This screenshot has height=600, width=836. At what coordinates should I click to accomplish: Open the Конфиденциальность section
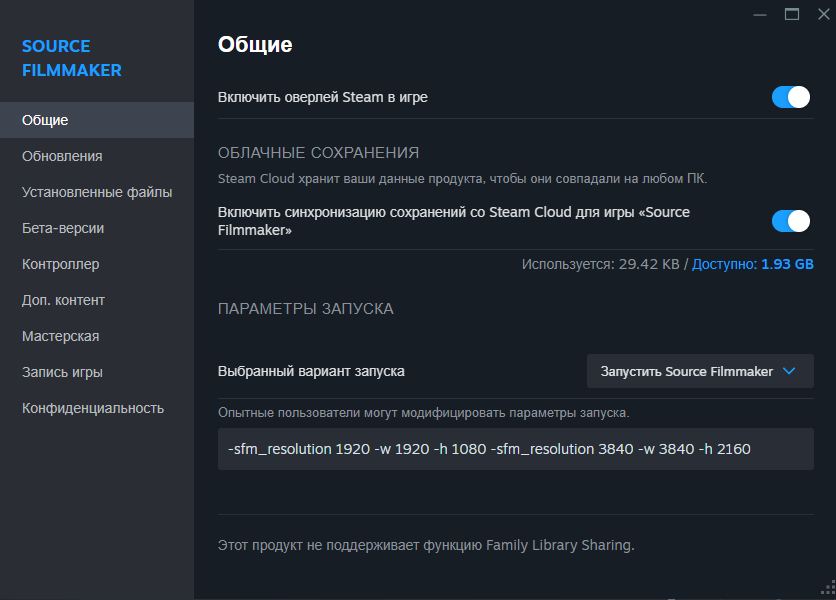point(97,408)
